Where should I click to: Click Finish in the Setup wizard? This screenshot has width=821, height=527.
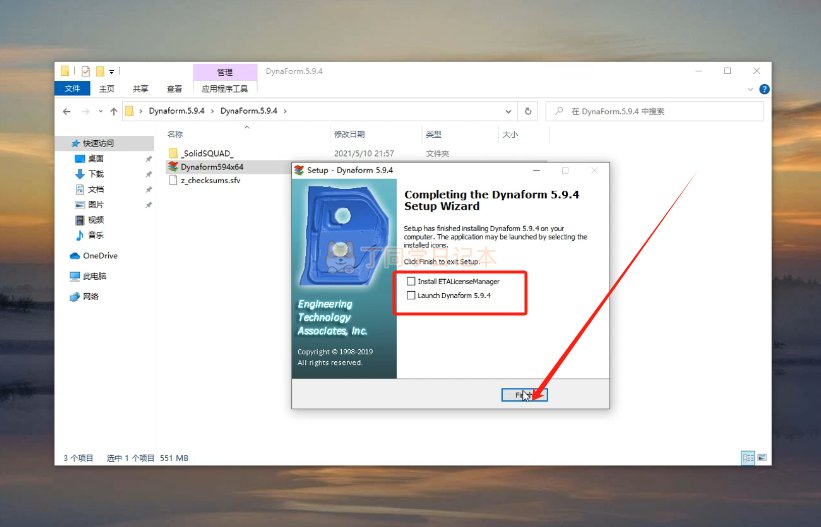[x=524, y=395]
